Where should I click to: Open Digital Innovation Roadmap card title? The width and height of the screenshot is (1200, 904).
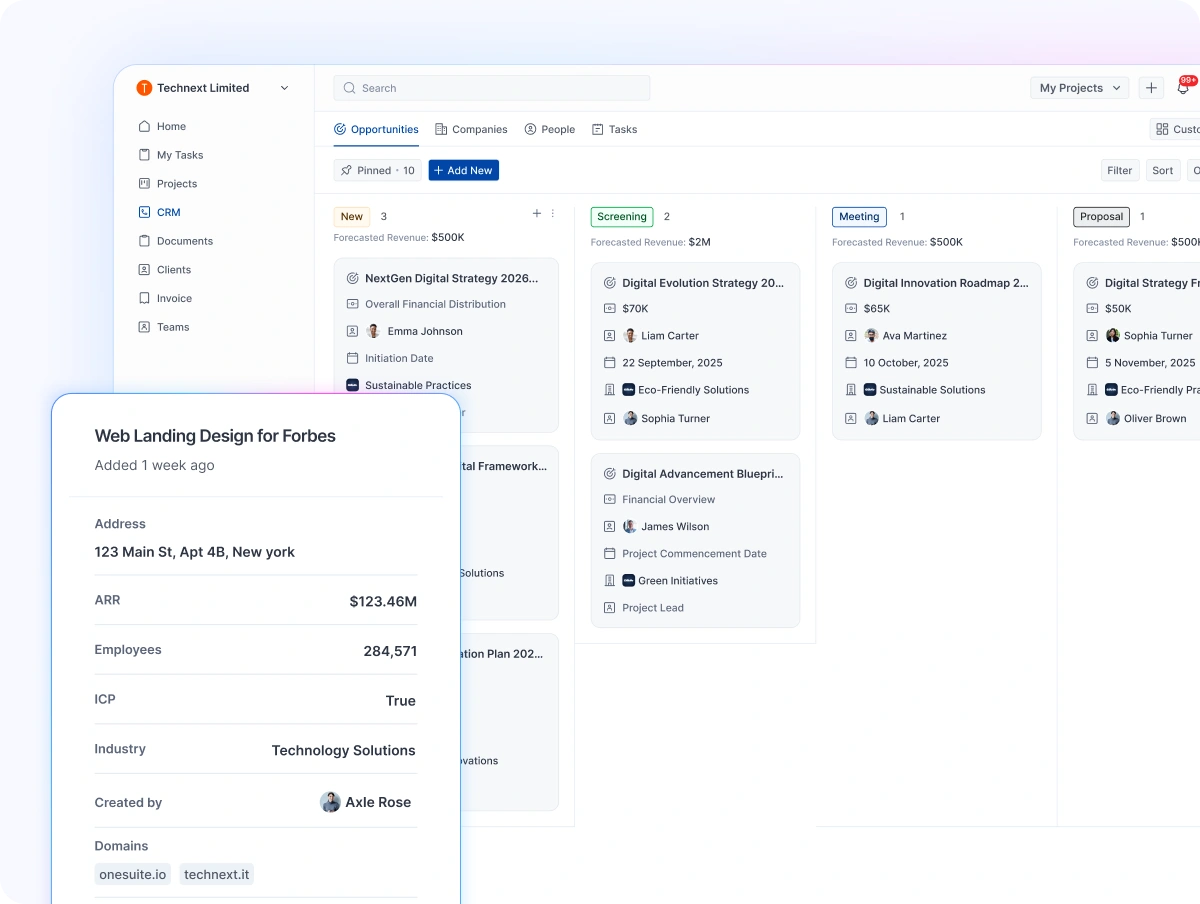click(946, 283)
